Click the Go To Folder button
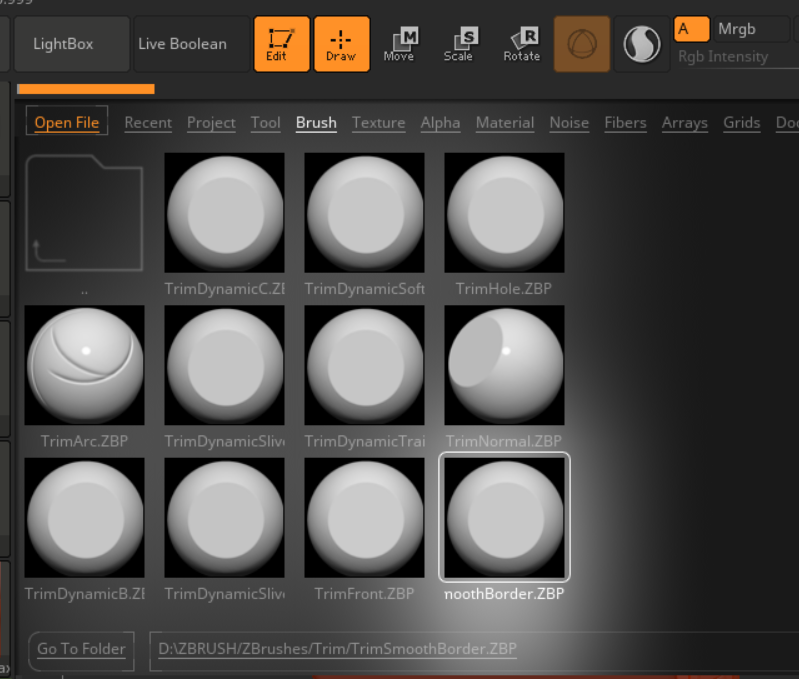The width and height of the screenshot is (799, 679). click(82, 649)
